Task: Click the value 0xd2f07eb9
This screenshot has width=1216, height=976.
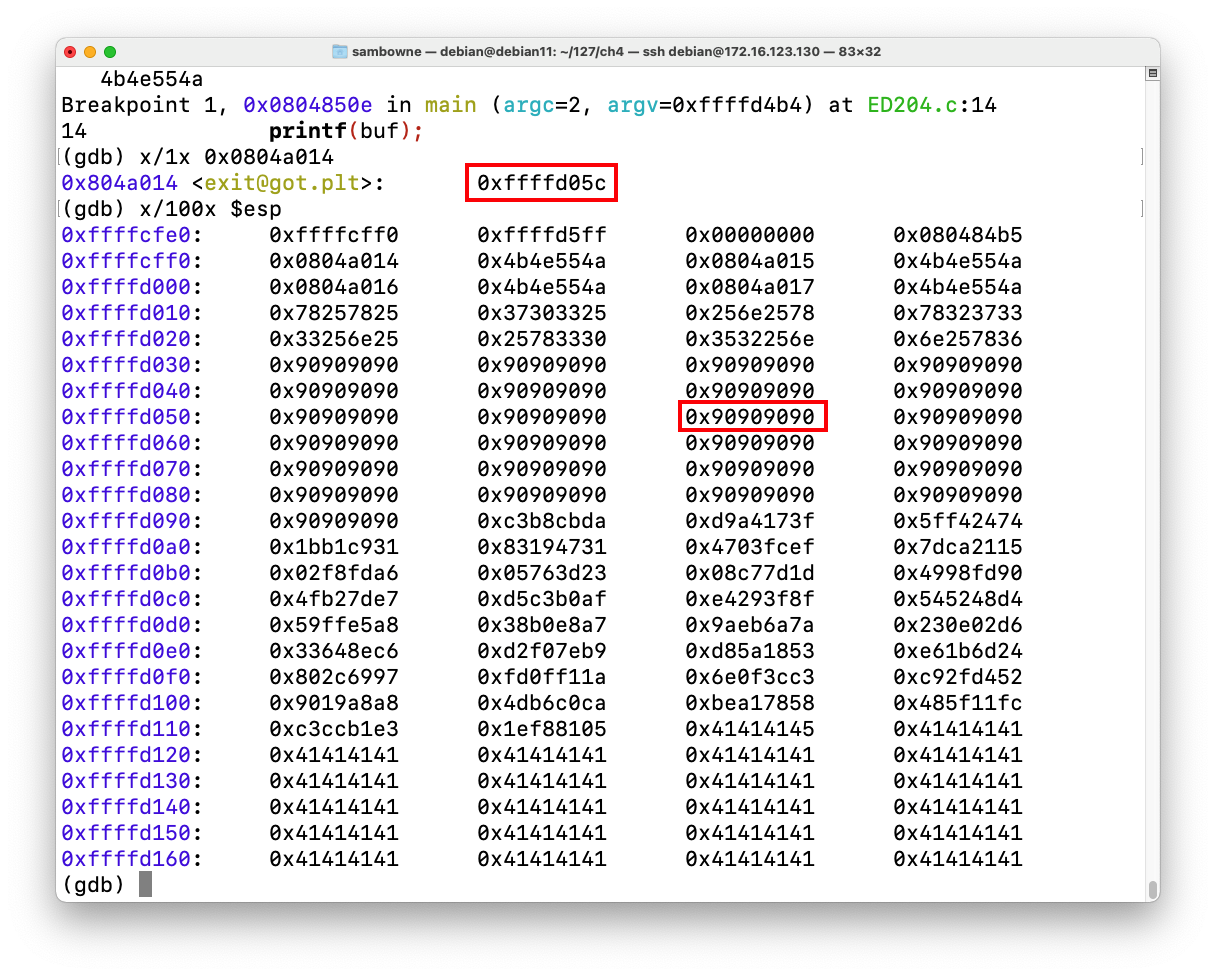Action: 542,651
